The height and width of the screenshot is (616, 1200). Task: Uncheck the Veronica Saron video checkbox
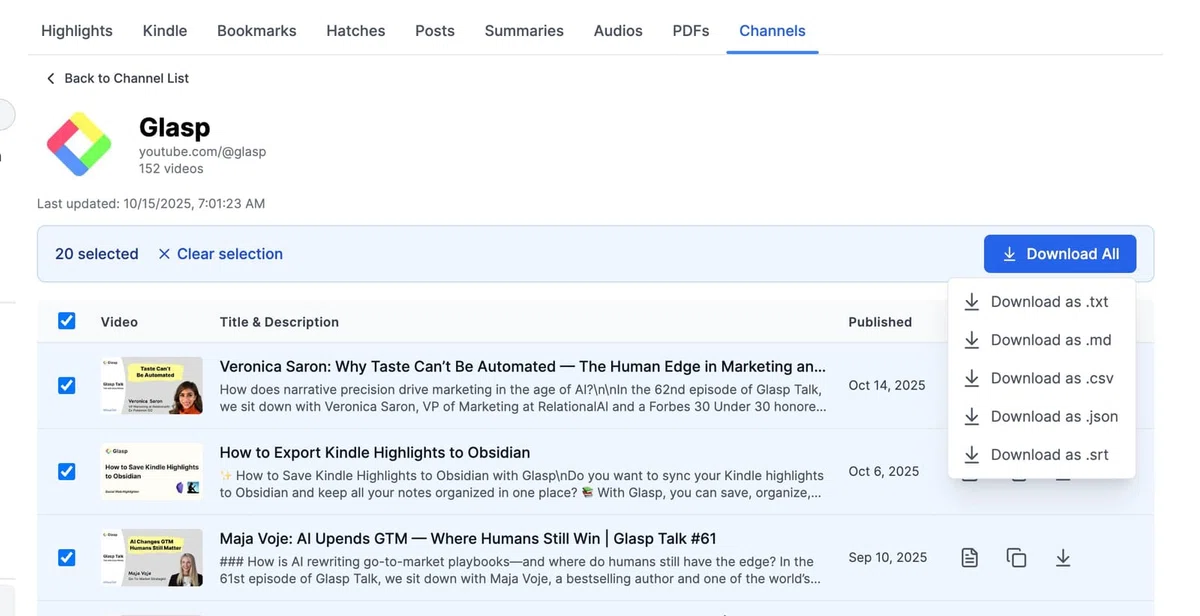tap(66, 385)
